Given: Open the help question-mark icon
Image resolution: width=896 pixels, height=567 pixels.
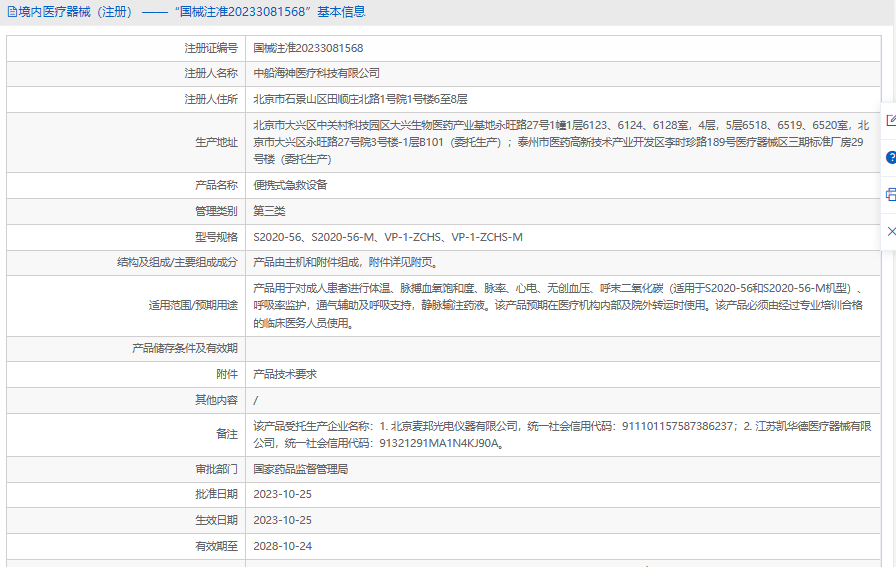Looking at the screenshot, I should click(891, 158).
